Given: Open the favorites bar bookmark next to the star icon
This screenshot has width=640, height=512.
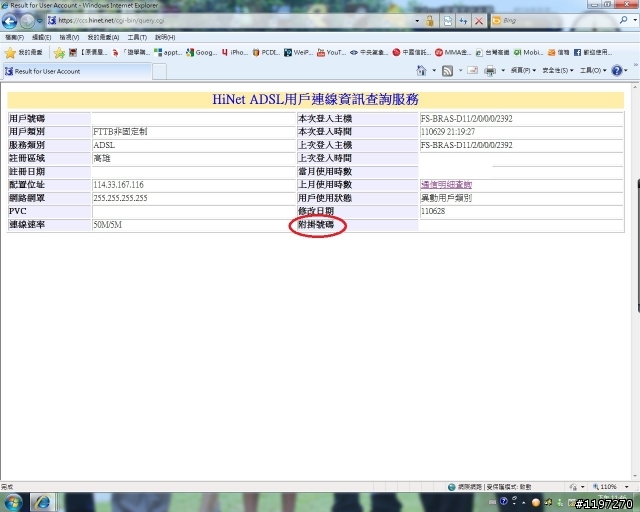Looking at the screenshot, I should (x=88, y=52).
